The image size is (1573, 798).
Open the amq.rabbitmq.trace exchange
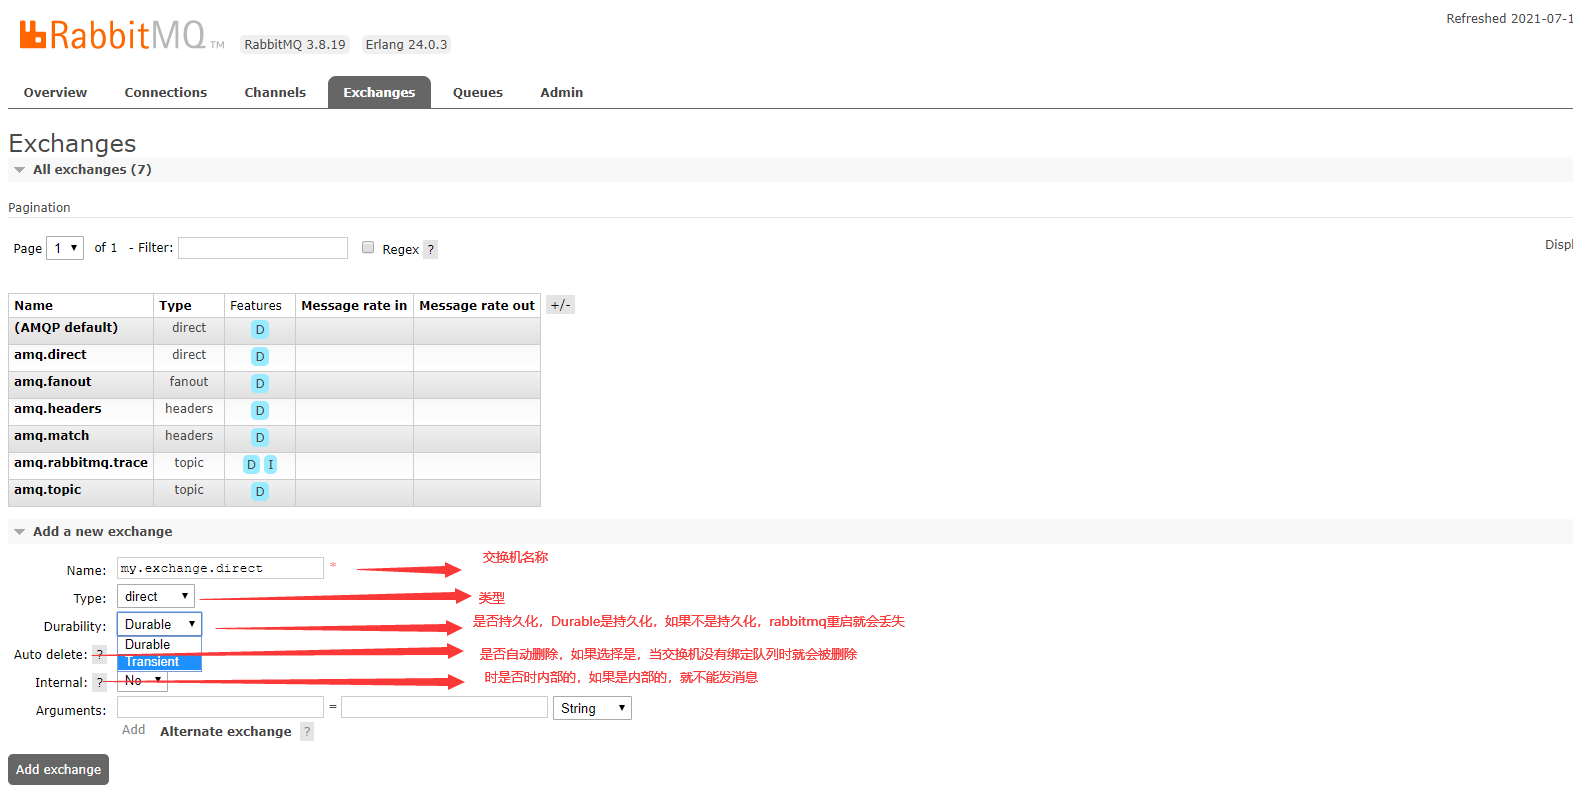(81, 463)
